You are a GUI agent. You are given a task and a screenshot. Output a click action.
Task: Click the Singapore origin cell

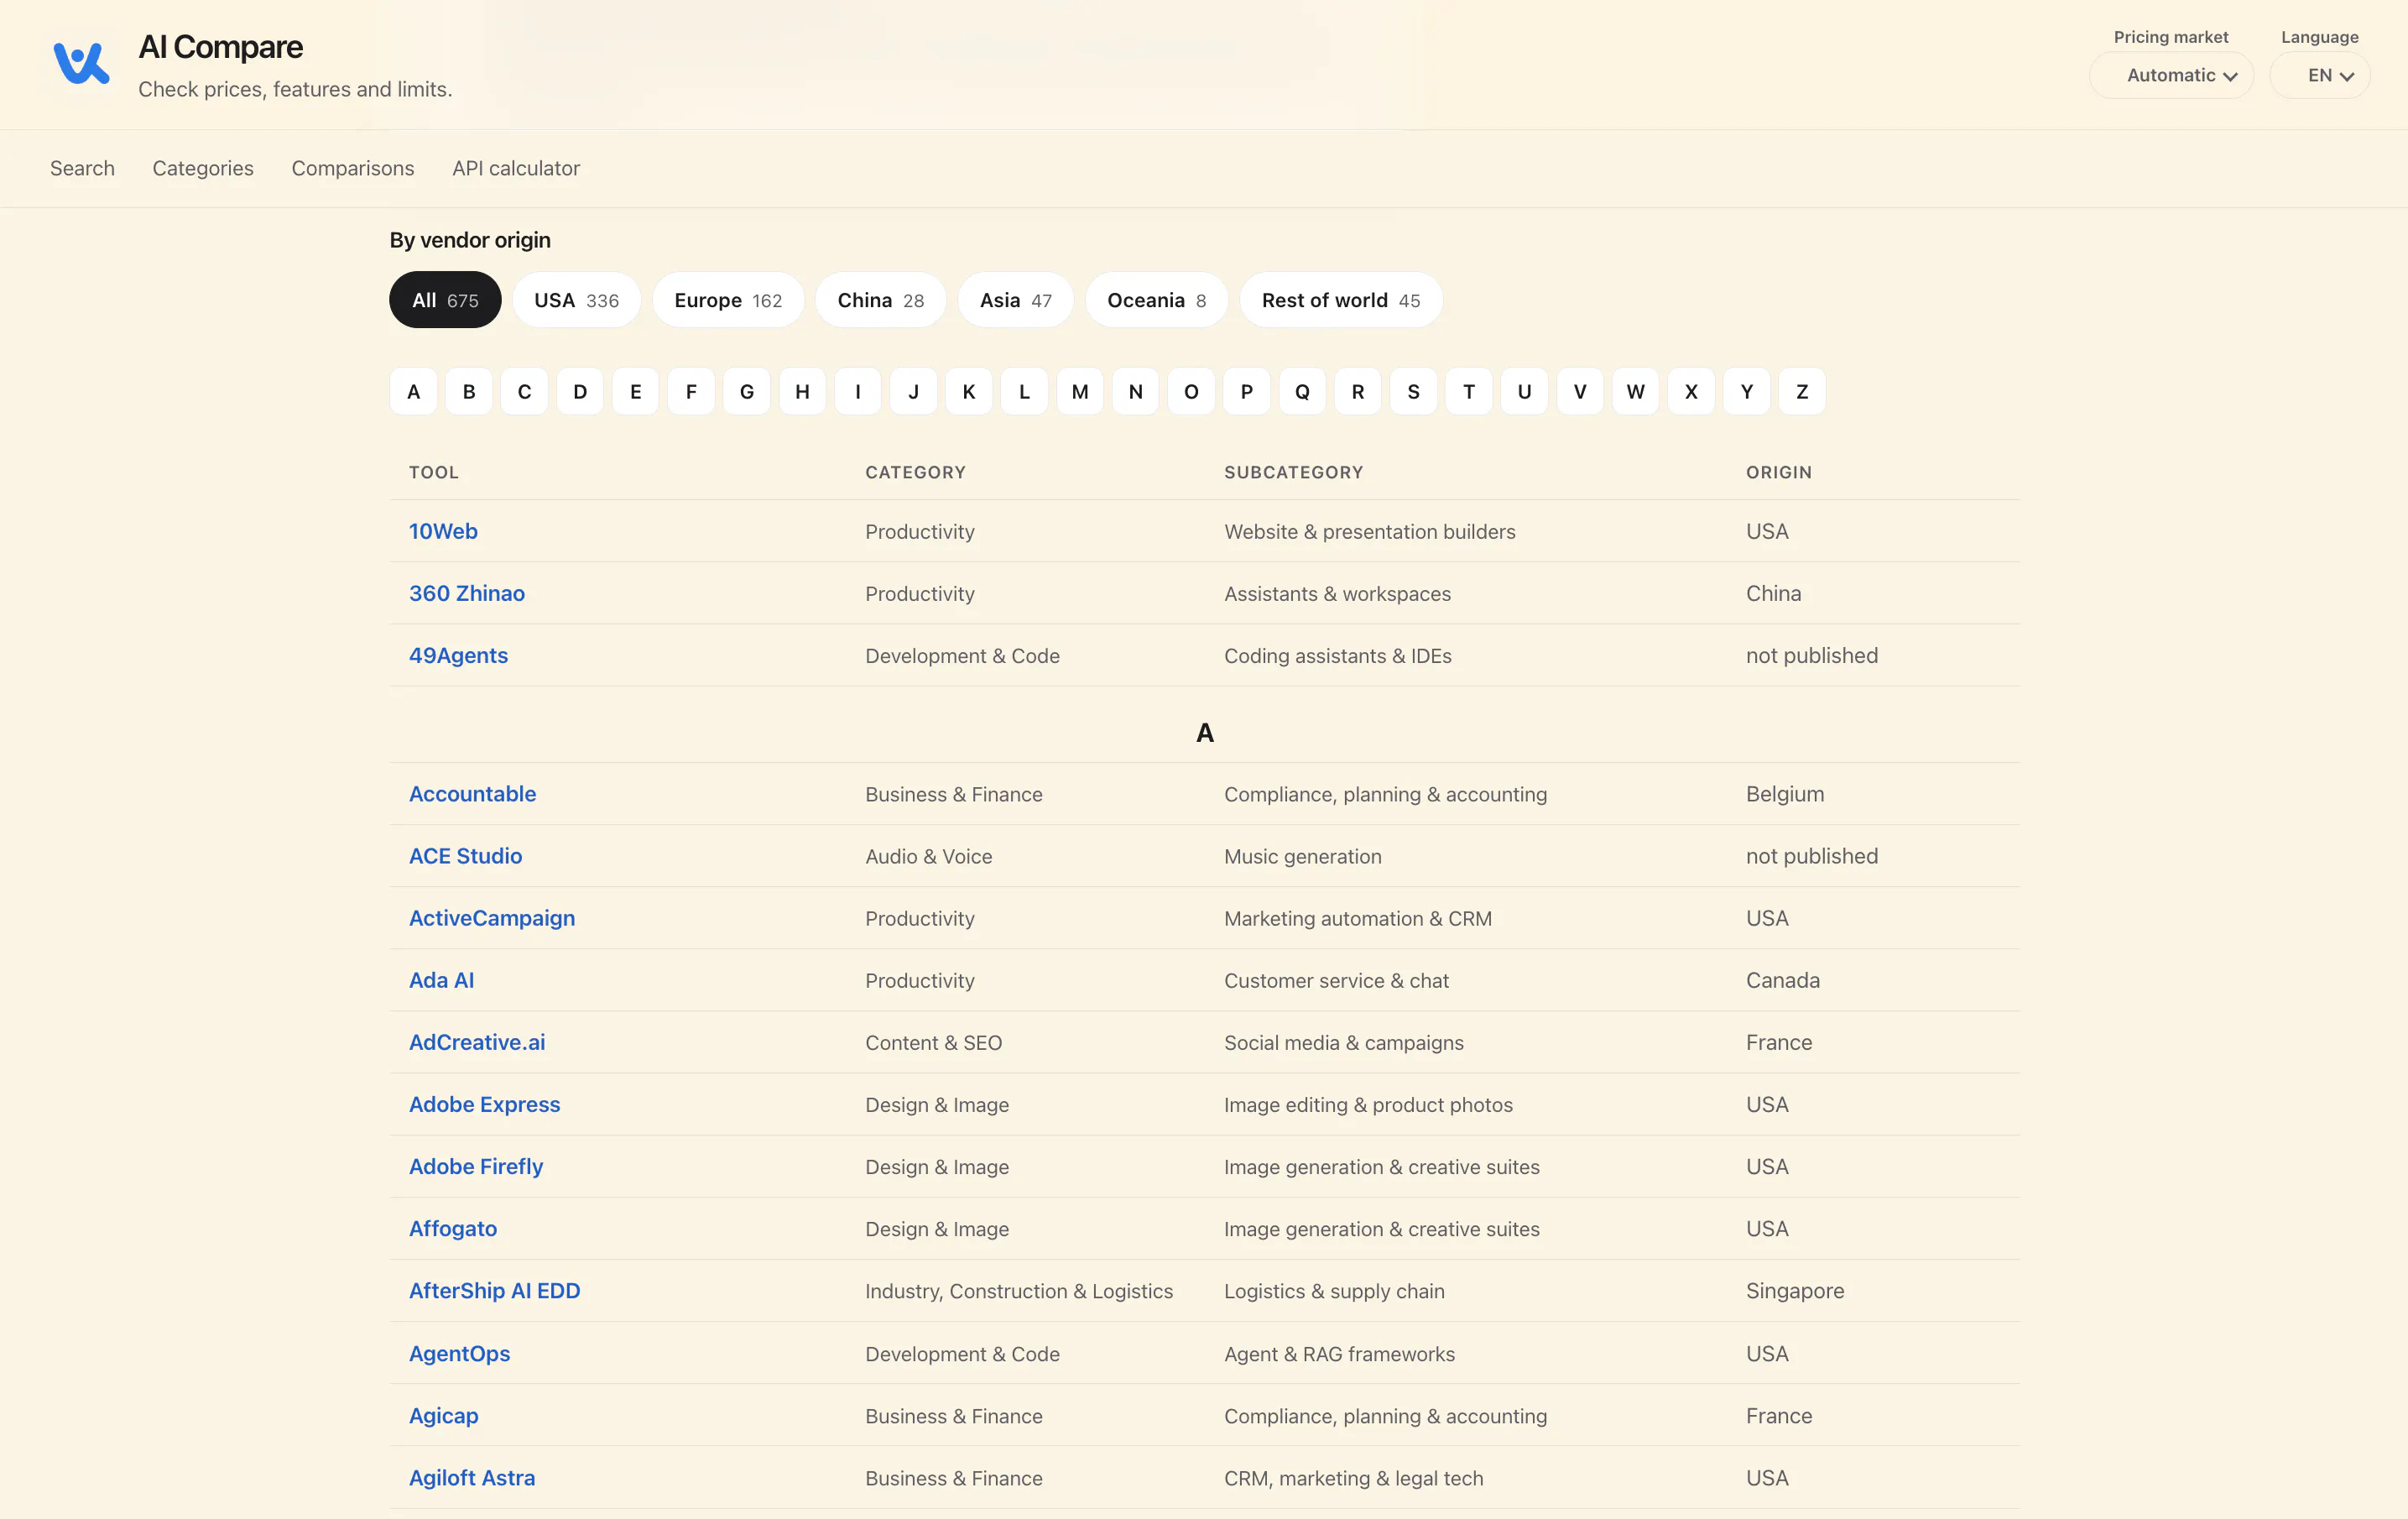click(1795, 1291)
